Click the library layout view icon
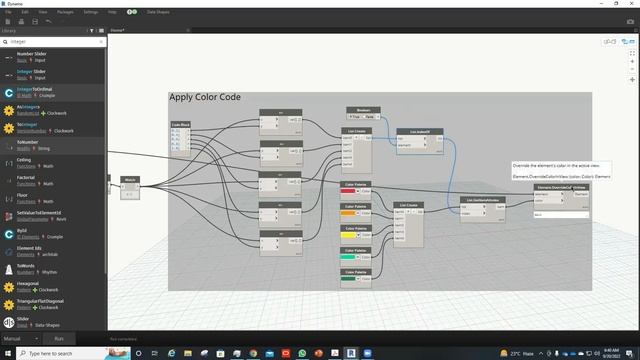This screenshot has width=640, height=360. click(101, 31)
